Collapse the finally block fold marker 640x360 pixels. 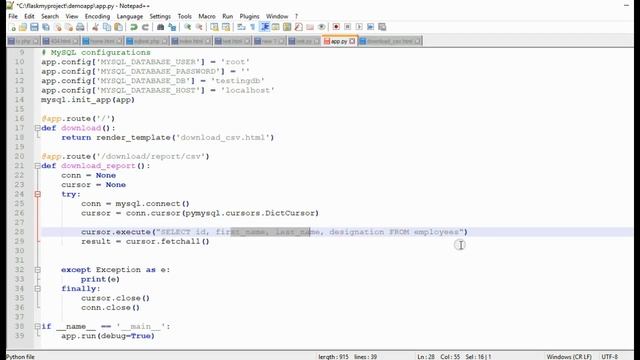coord(38,289)
